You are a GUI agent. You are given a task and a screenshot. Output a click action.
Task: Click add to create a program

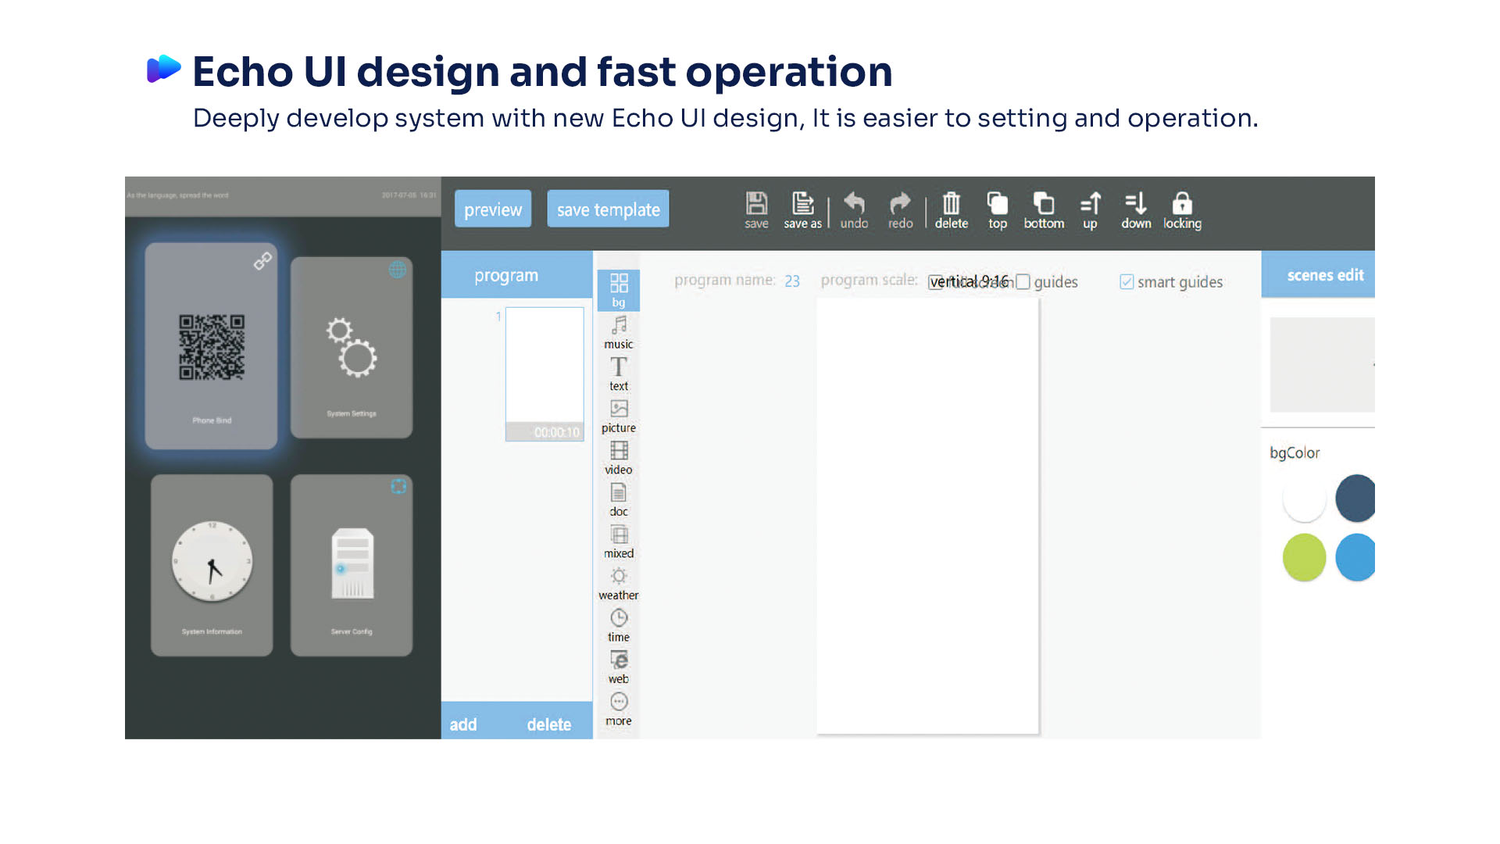[463, 724]
